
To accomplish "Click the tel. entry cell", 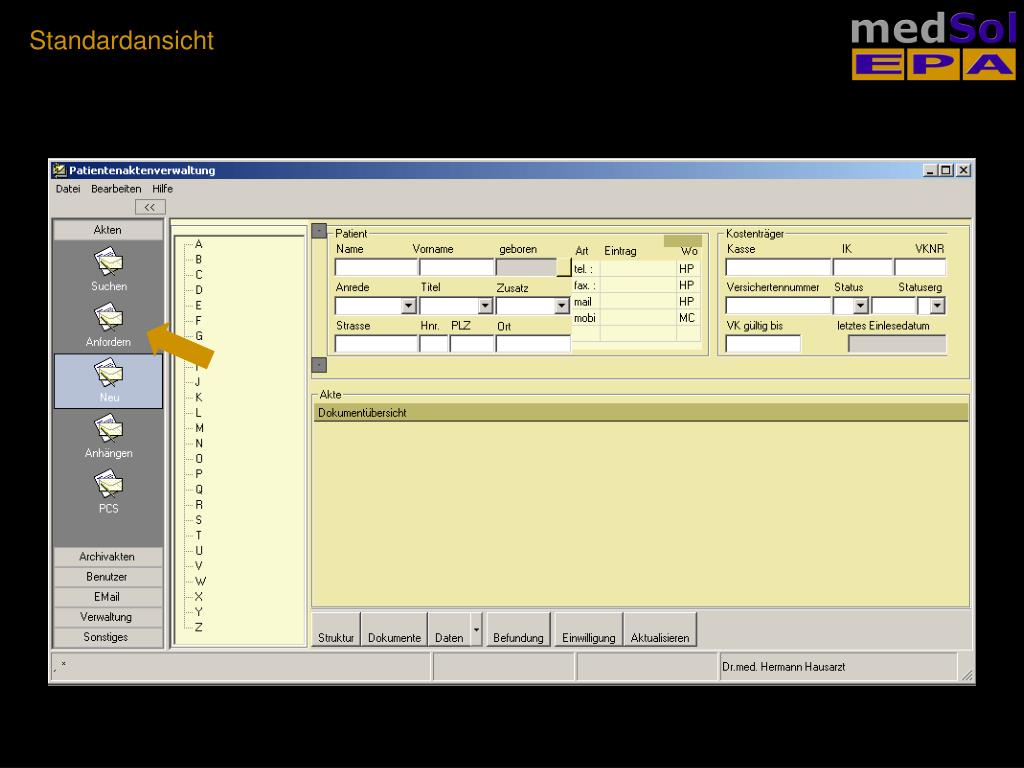I will coord(638,268).
